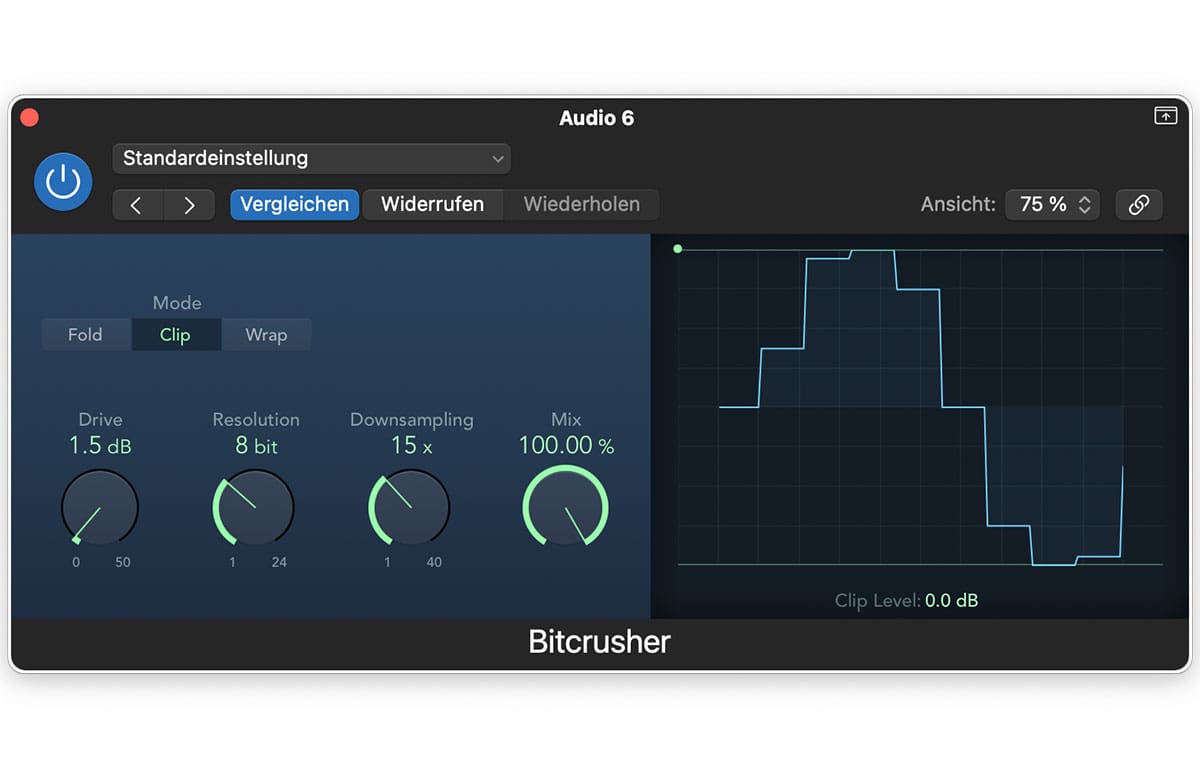Select Clip mode
The width and height of the screenshot is (1200, 780).
pyautogui.click(x=176, y=335)
